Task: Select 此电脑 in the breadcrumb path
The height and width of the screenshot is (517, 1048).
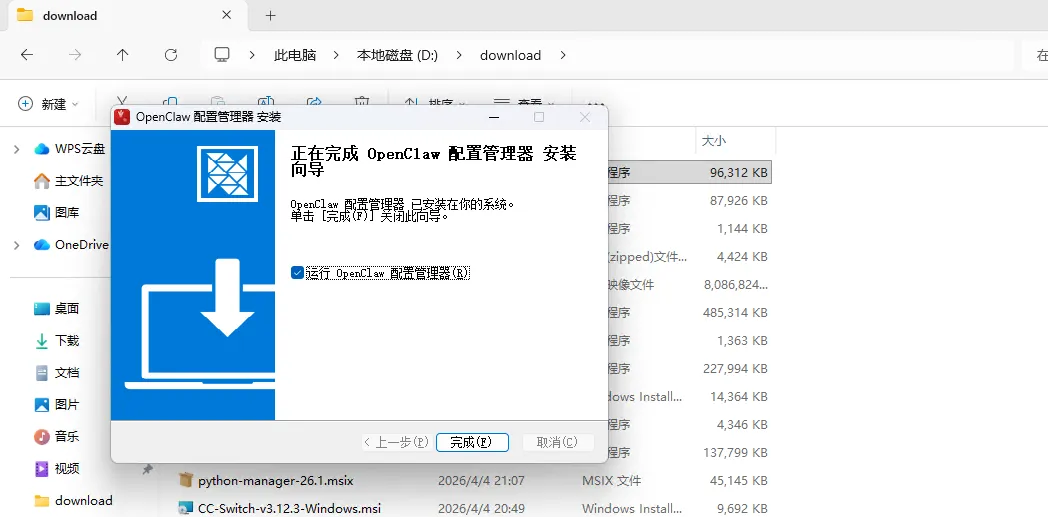Action: tap(295, 55)
